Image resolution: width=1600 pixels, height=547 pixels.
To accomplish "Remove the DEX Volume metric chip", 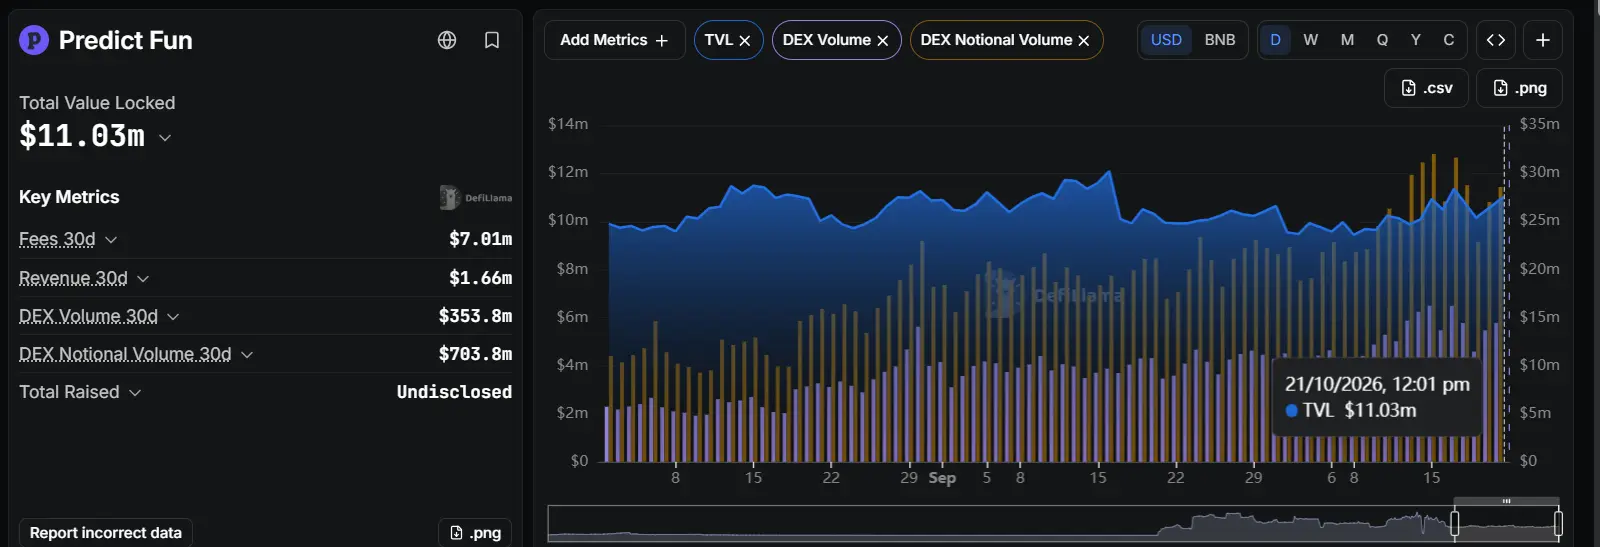I will pos(883,41).
